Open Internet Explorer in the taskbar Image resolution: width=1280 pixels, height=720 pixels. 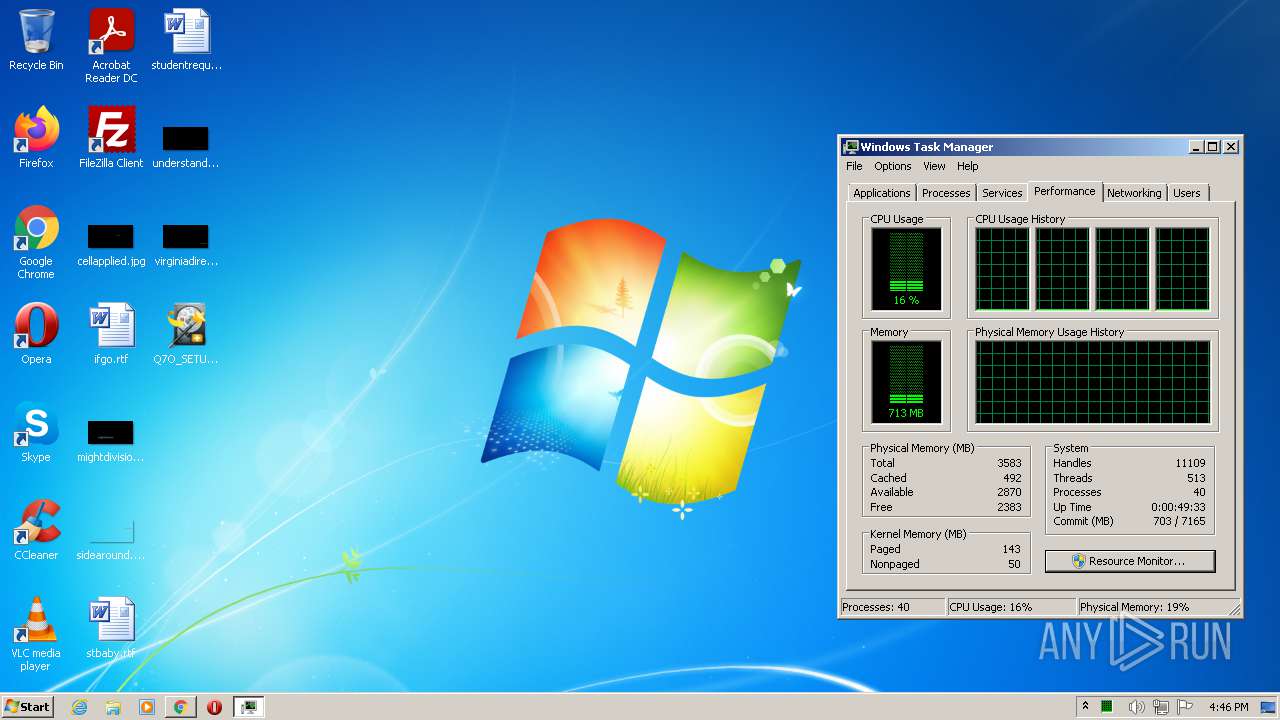pyautogui.click(x=79, y=707)
